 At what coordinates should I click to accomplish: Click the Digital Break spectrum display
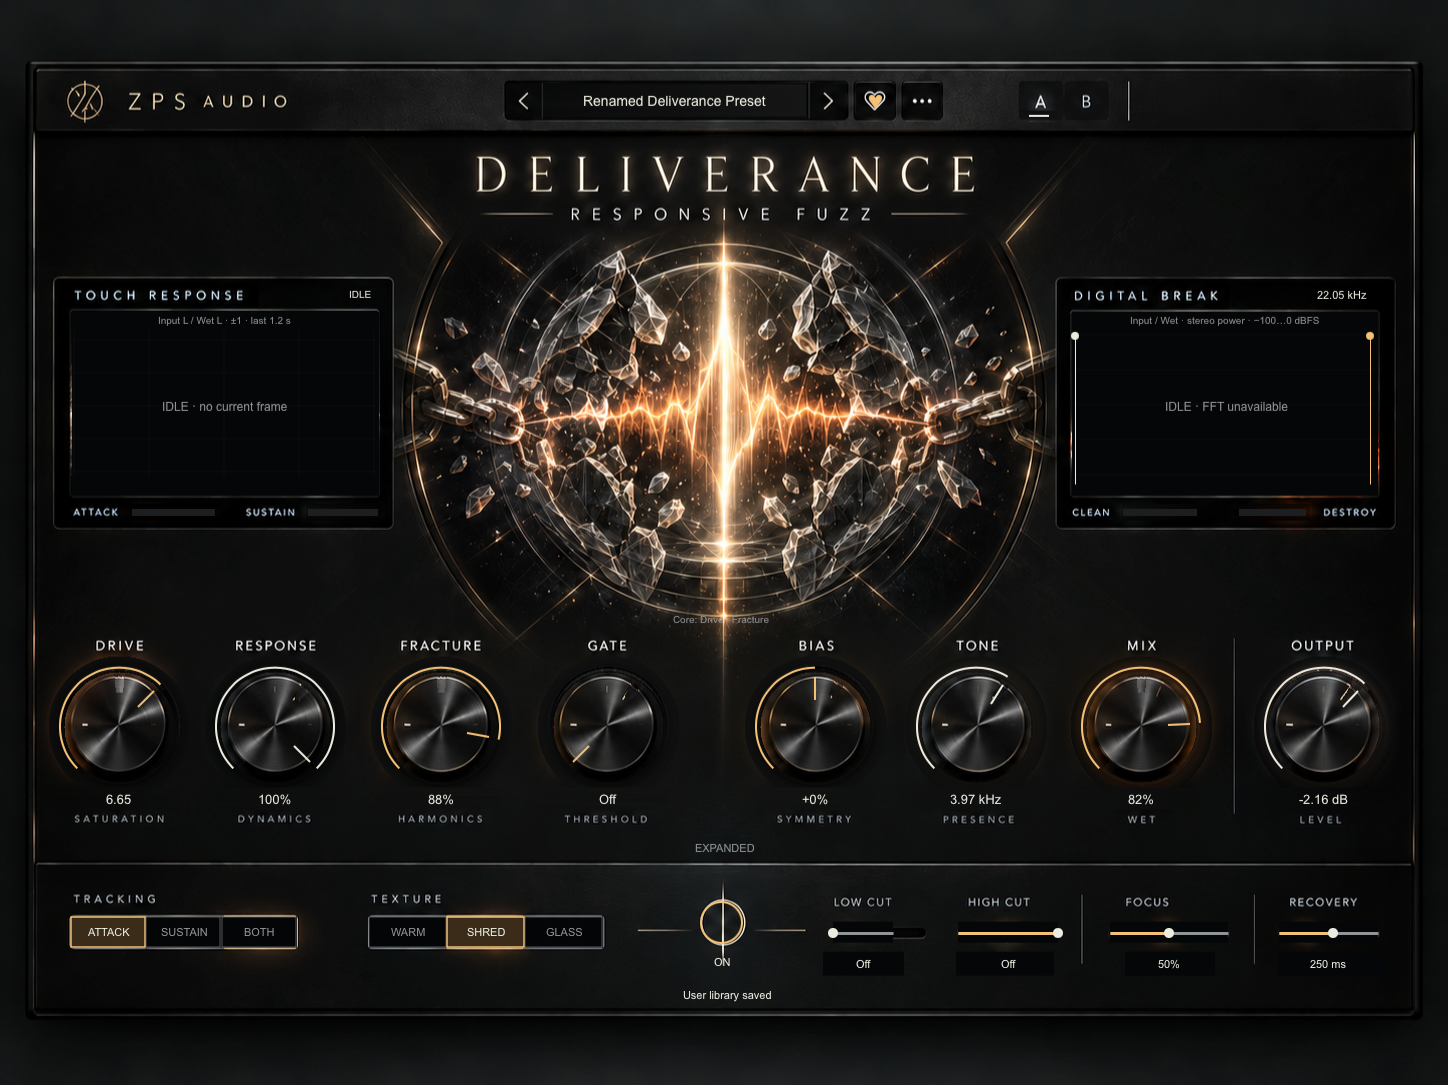coord(1225,404)
